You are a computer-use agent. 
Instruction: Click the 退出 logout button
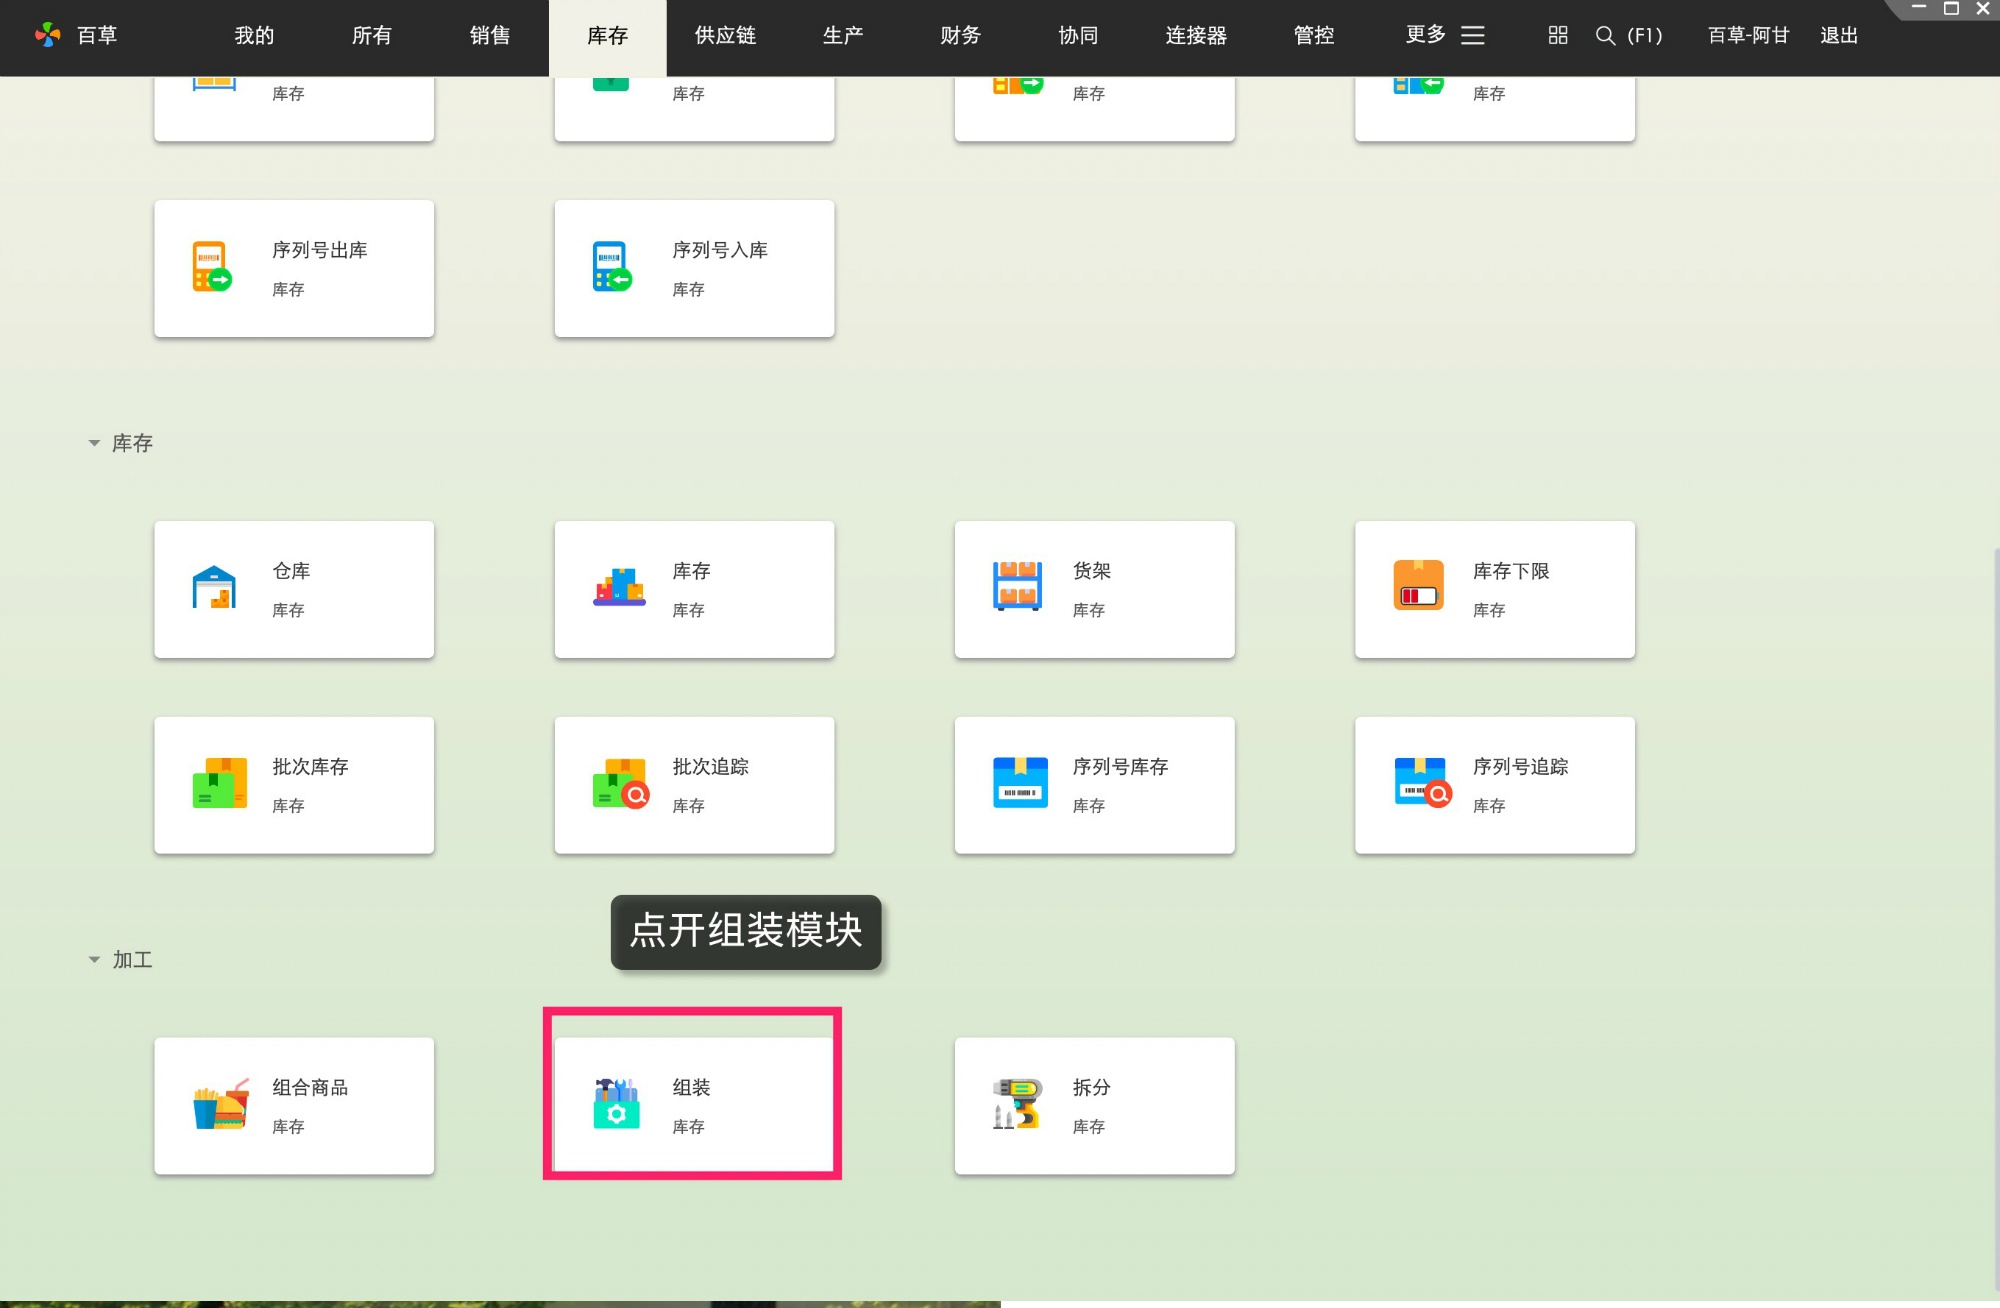coord(1838,35)
